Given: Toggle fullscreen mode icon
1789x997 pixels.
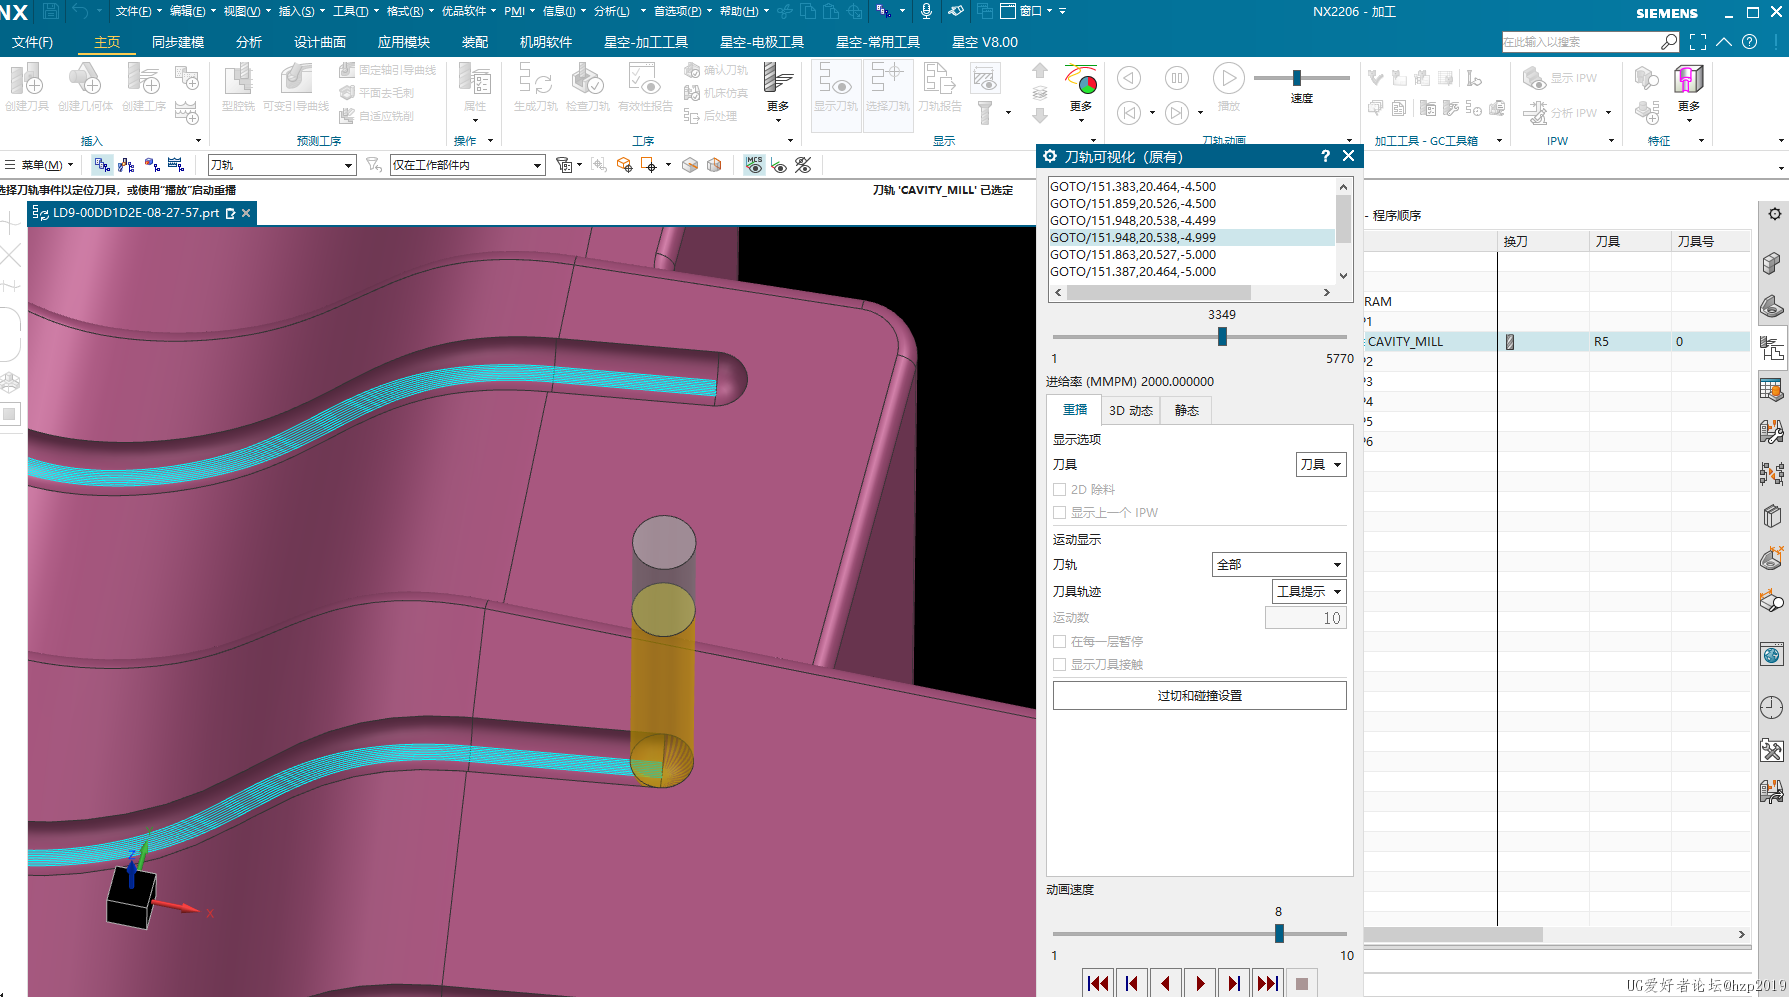Looking at the screenshot, I should pyautogui.click(x=1698, y=42).
